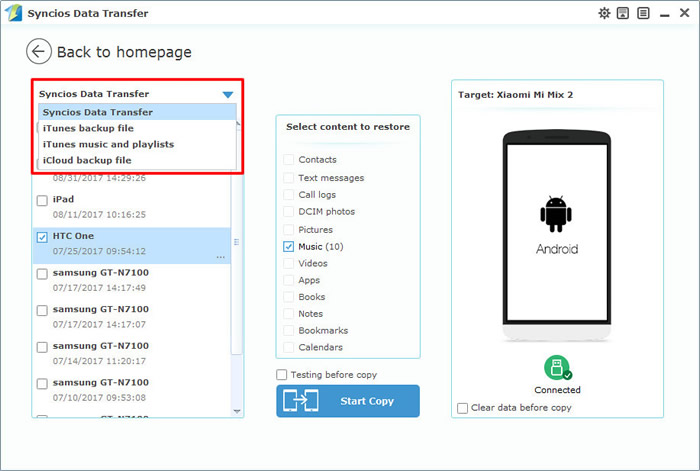Screen dimensions: 700x471
Task: Tick the Notes checkbox
Action: (x=288, y=313)
